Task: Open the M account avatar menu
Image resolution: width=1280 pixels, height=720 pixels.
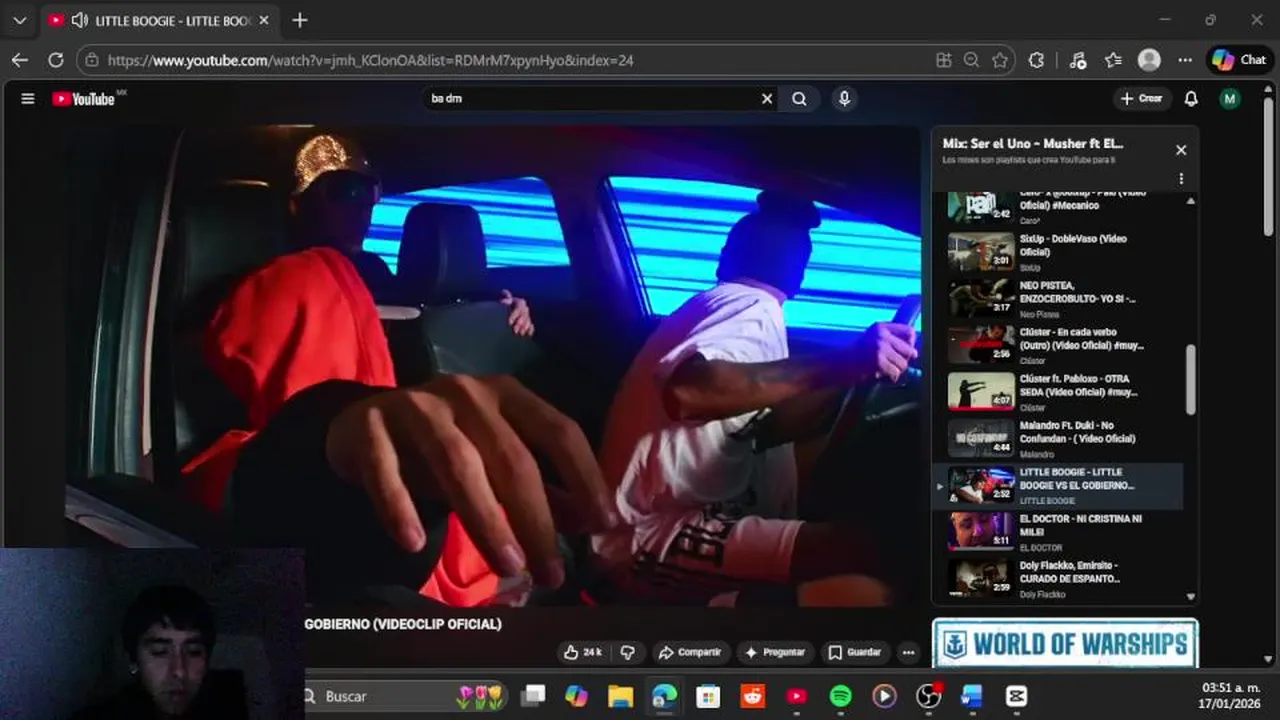Action: coord(1230,99)
